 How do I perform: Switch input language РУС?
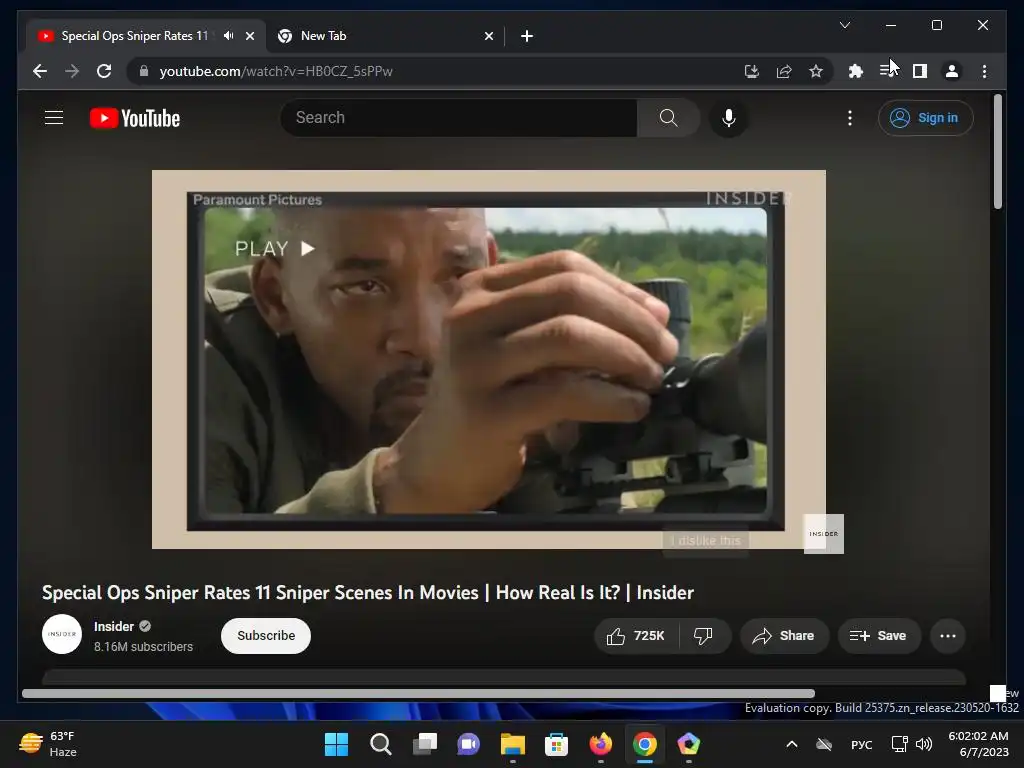pos(861,744)
